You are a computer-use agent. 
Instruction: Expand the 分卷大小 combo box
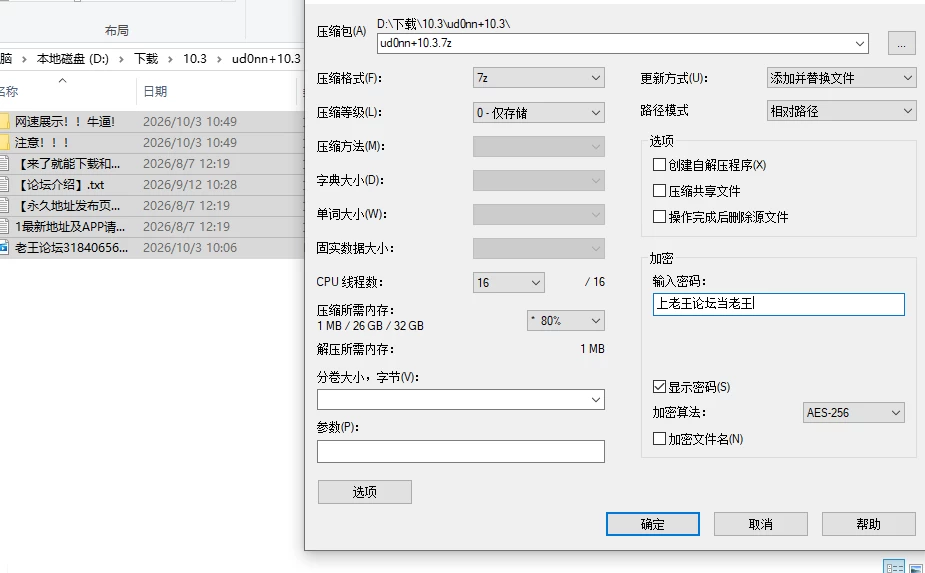[x=596, y=400]
